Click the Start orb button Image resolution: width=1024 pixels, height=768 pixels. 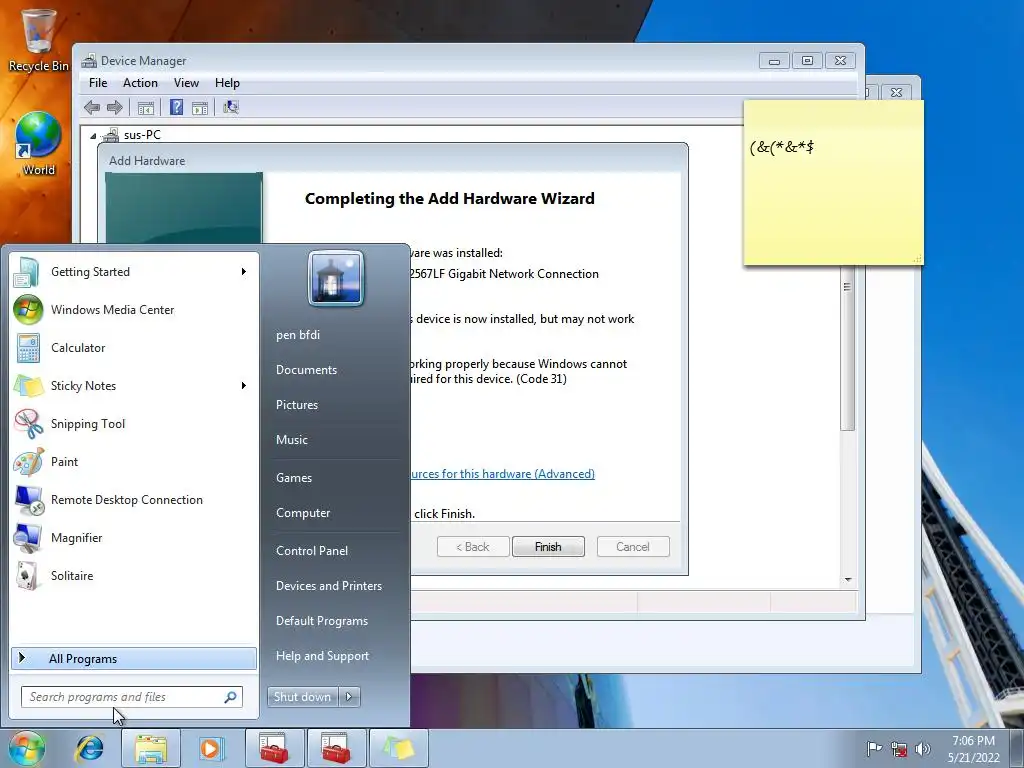pos(26,748)
